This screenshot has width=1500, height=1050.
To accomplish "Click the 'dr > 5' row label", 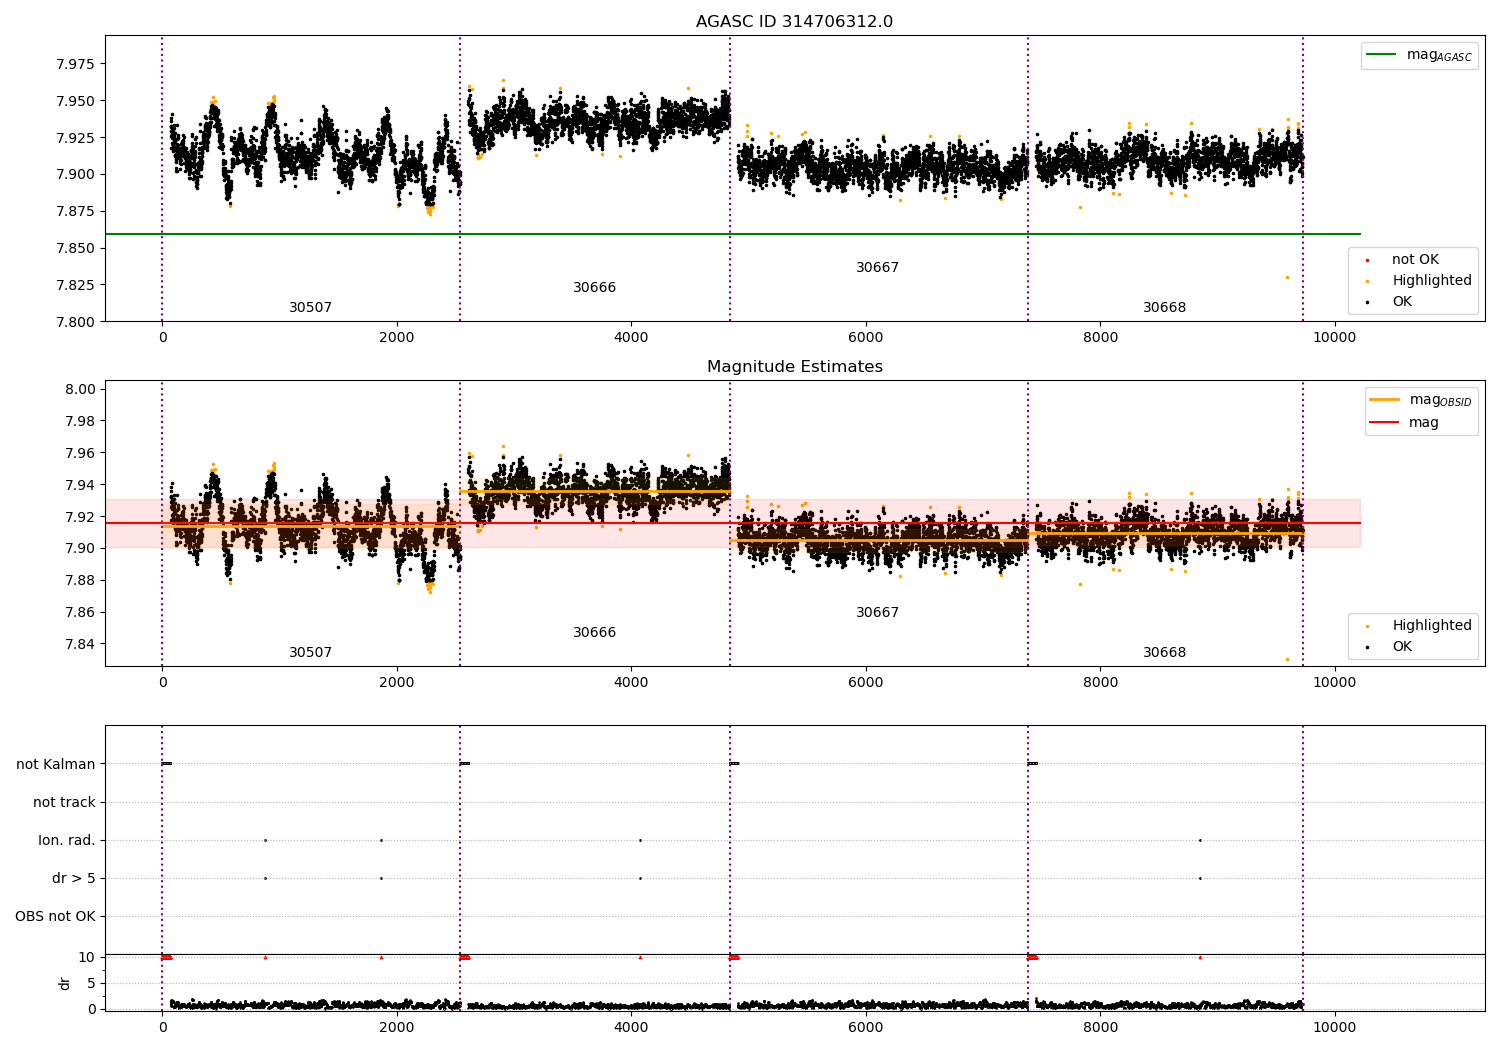I will [74, 879].
